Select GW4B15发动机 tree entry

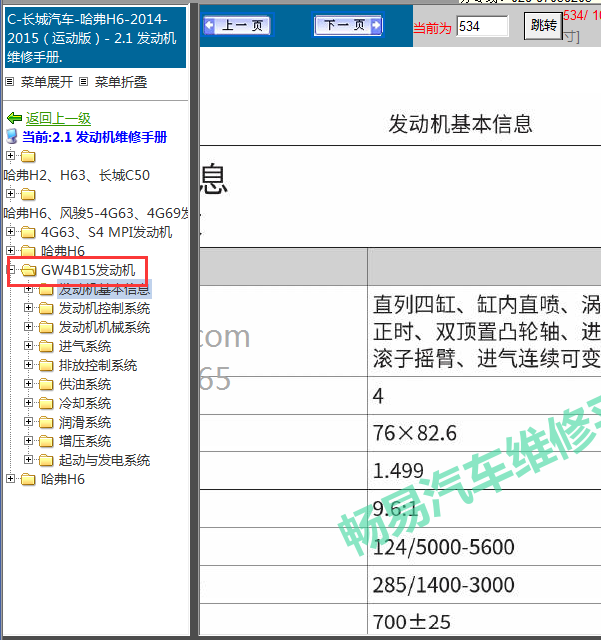[x=88, y=270]
